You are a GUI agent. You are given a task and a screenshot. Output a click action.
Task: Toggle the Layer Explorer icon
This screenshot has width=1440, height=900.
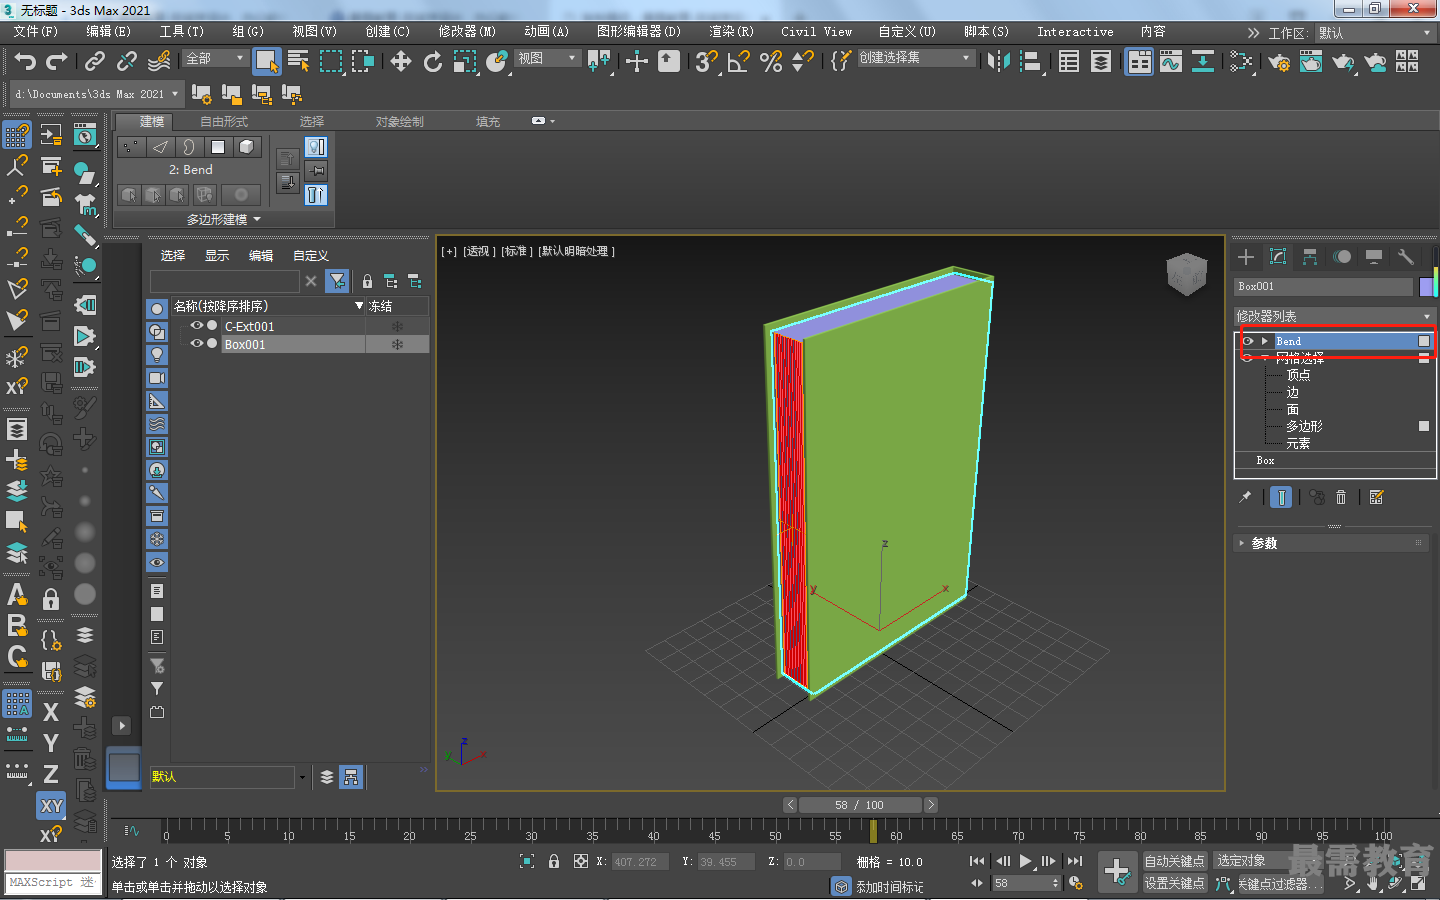click(x=1101, y=61)
